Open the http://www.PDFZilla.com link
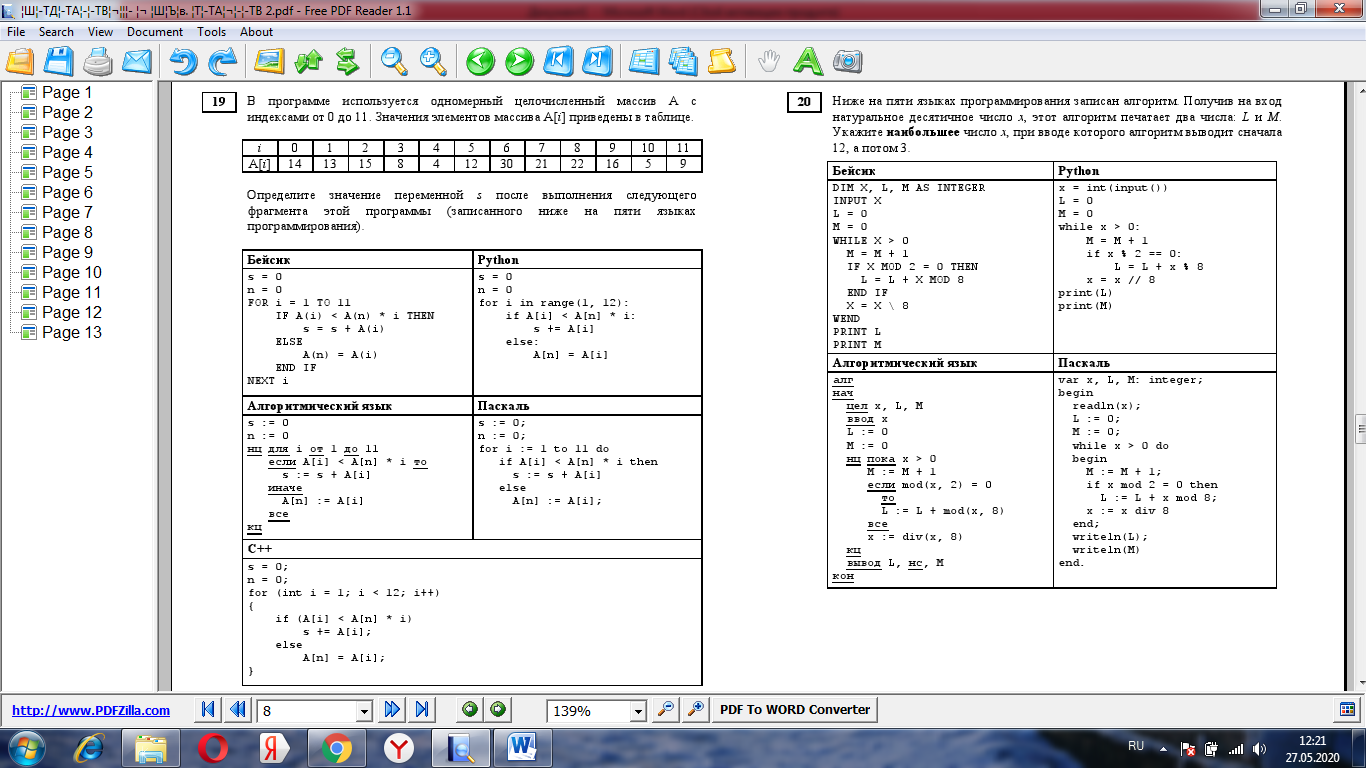This screenshot has width=1366, height=768. (91, 711)
